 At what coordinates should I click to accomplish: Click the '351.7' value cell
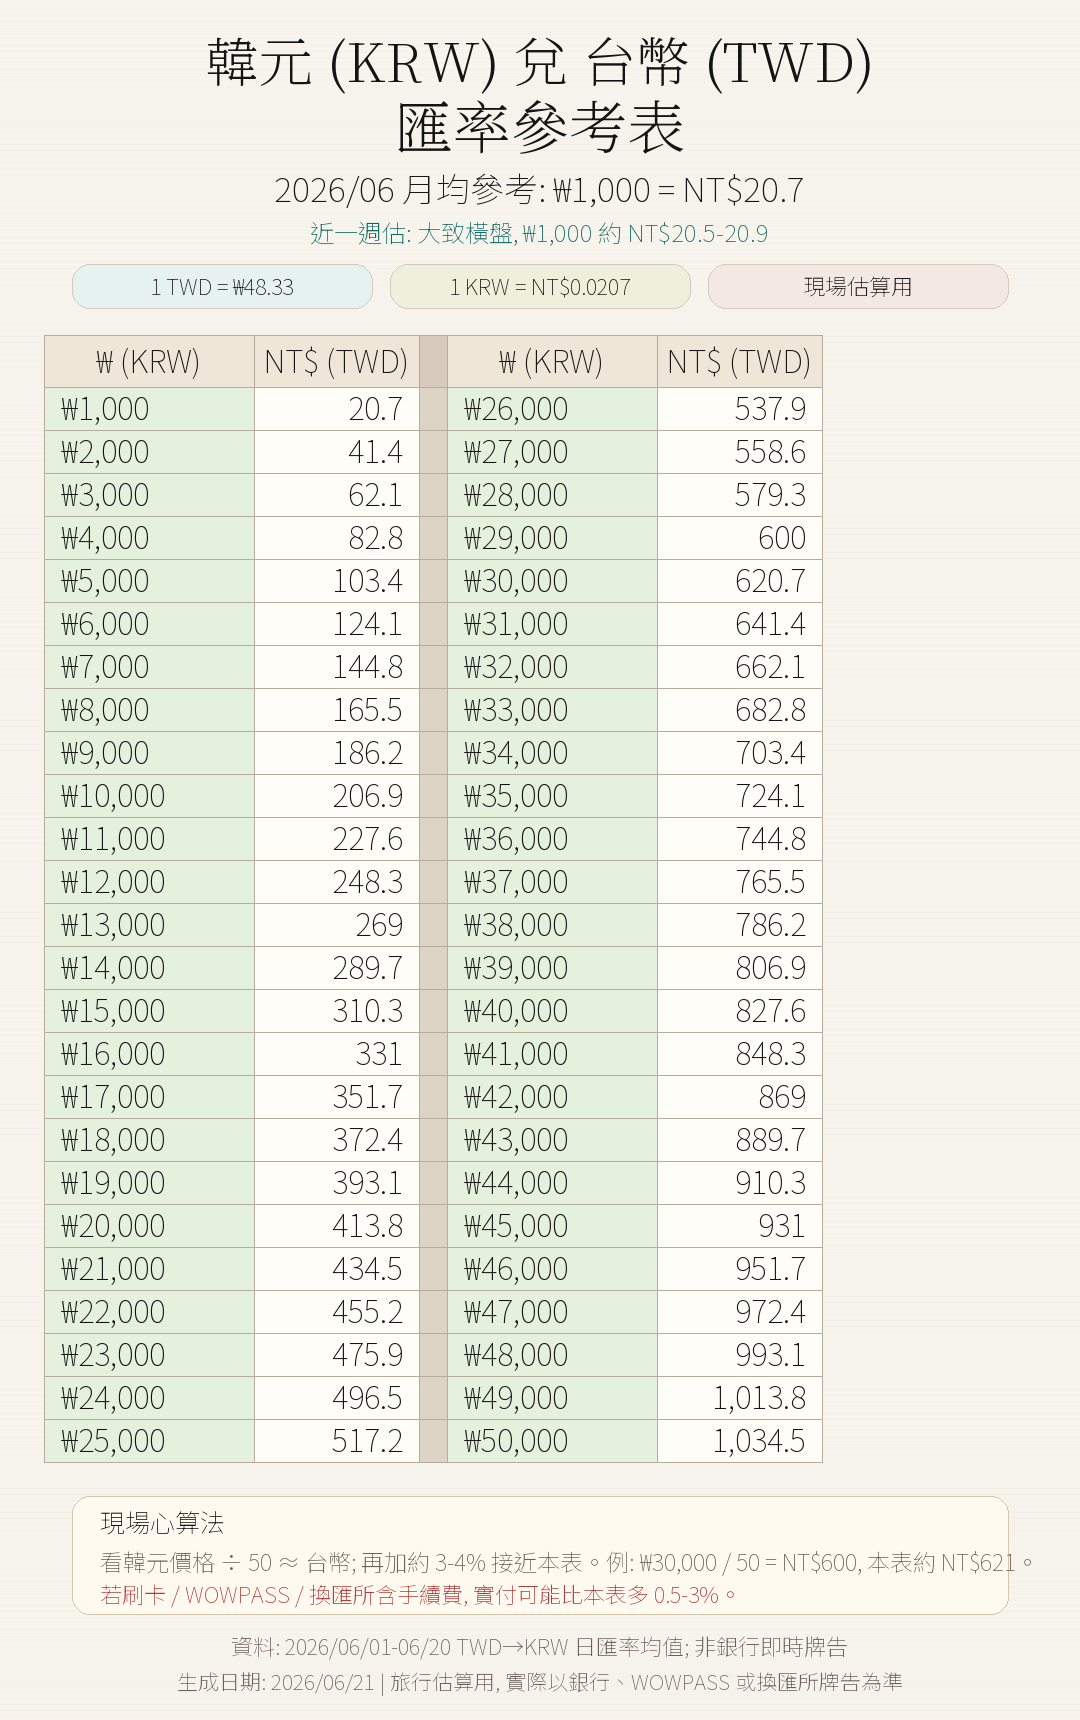(336, 1097)
